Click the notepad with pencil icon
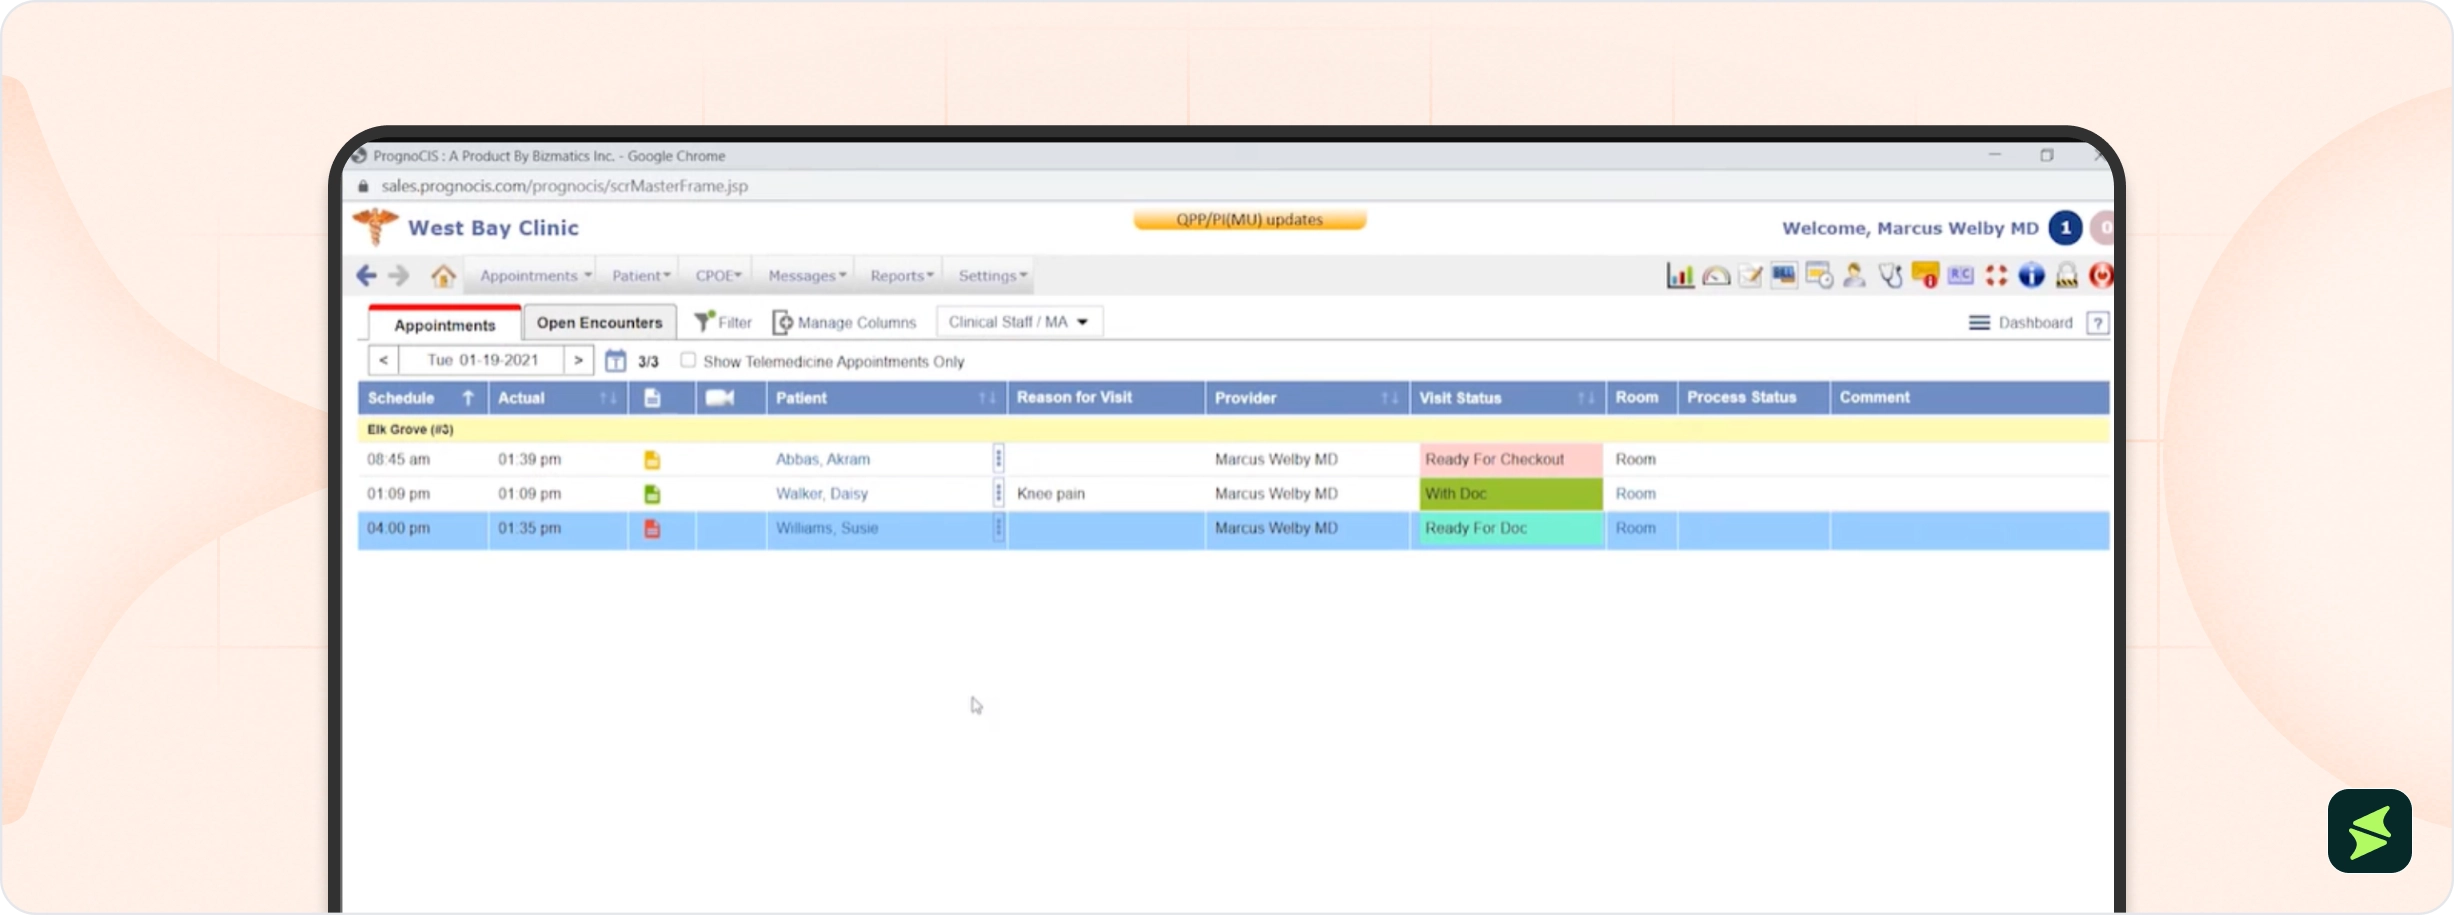The image size is (2454, 915). click(1750, 276)
